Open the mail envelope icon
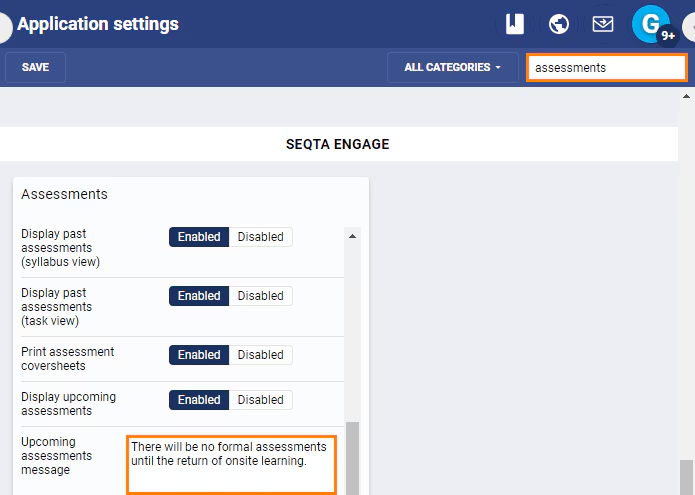The image size is (695, 495). (x=603, y=24)
